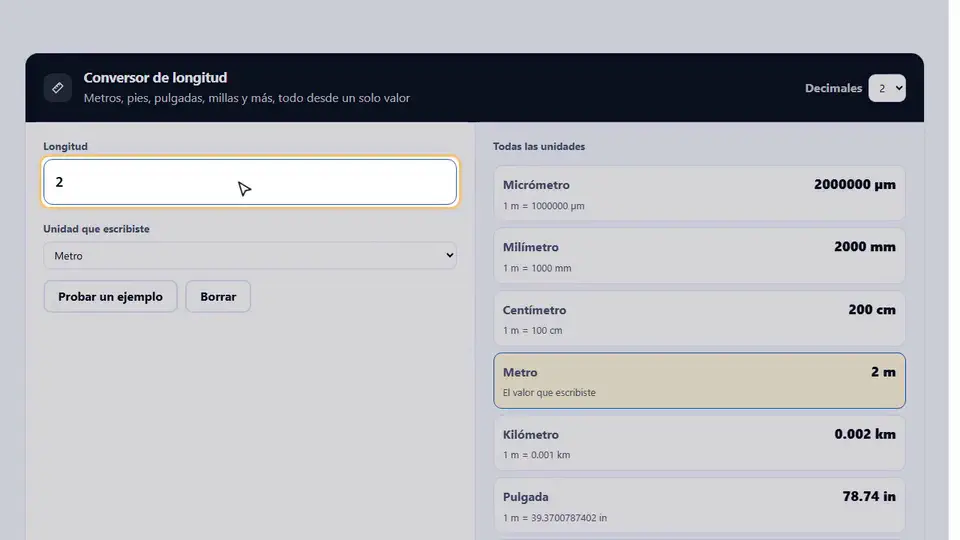
Task: Click the 2 m value in Metro card
Action: click(x=883, y=372)
